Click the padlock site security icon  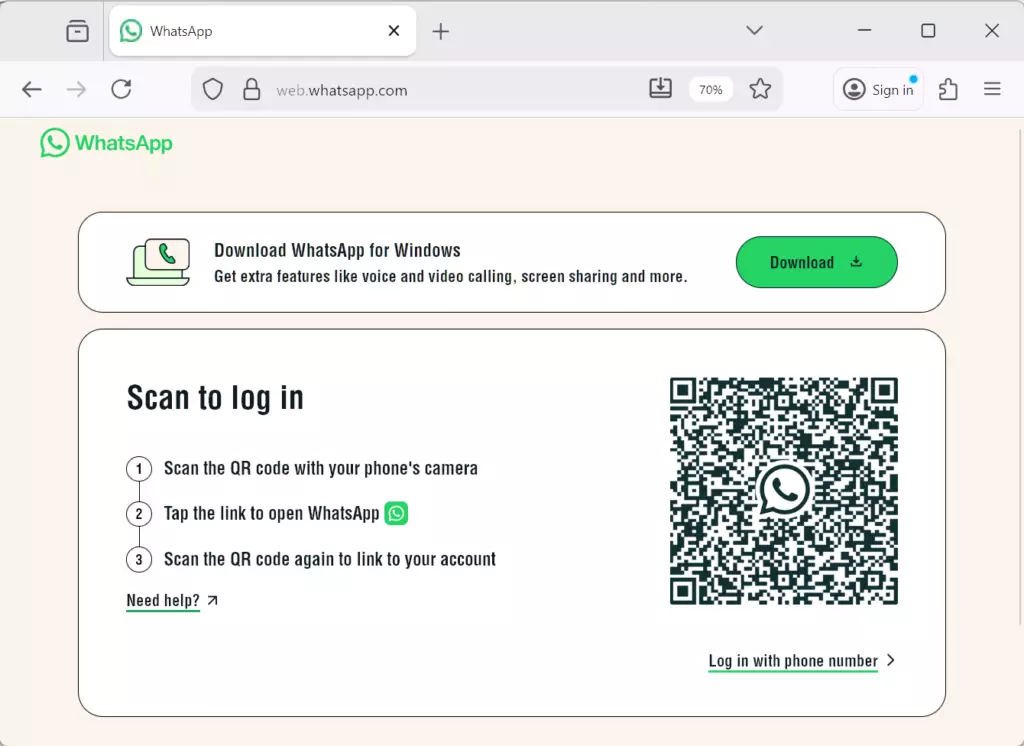[252, 90]
